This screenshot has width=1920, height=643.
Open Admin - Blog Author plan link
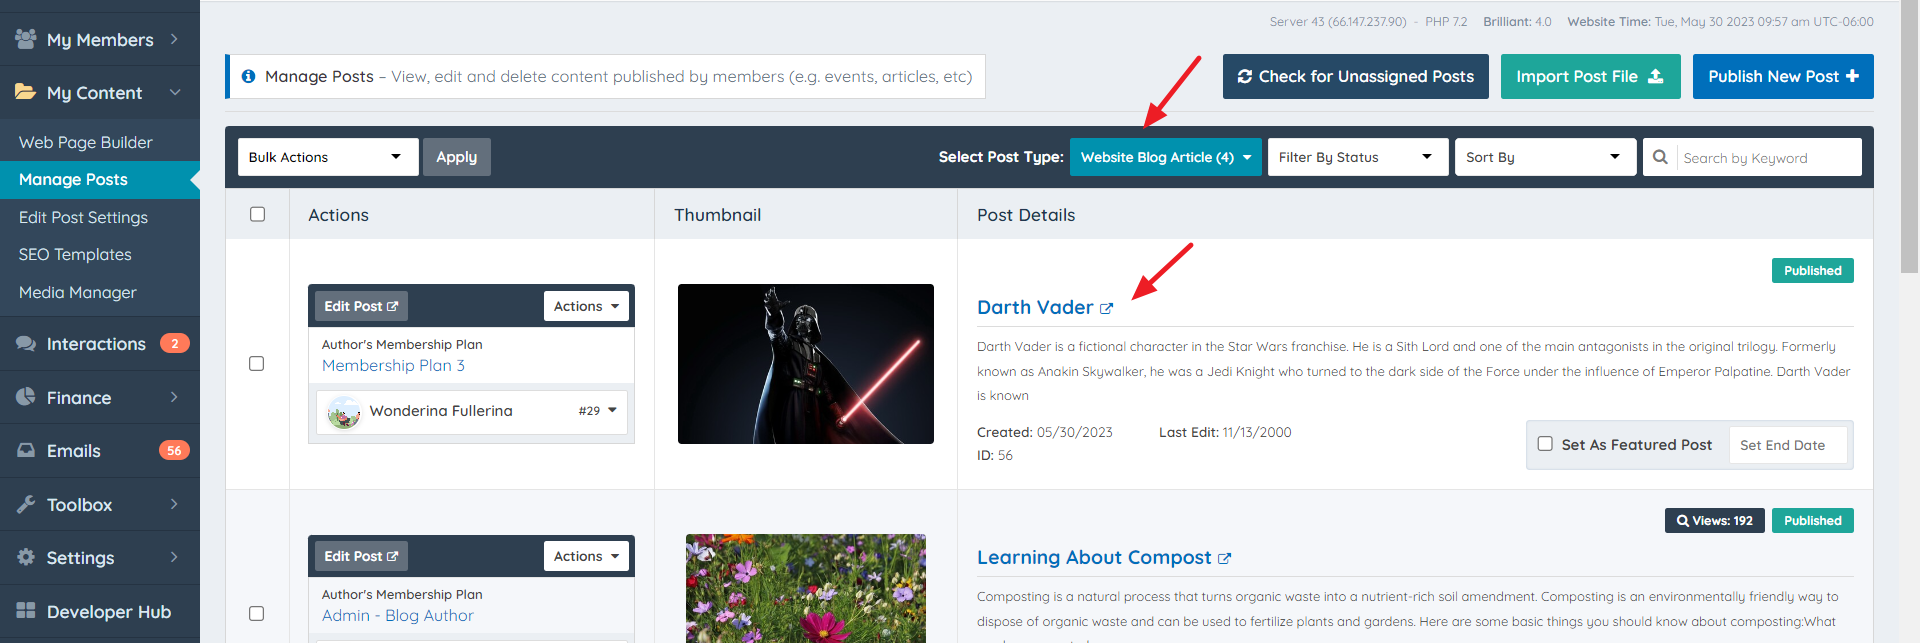pyautogui.click(x=397, y=615)
